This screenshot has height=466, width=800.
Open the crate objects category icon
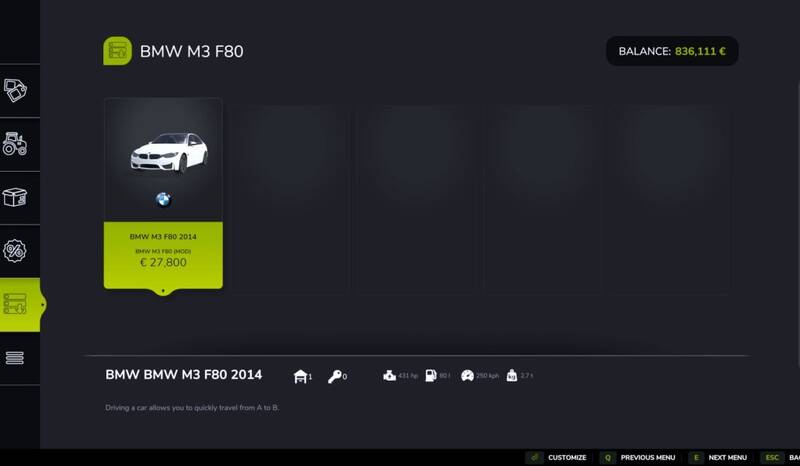click(15, 197)
